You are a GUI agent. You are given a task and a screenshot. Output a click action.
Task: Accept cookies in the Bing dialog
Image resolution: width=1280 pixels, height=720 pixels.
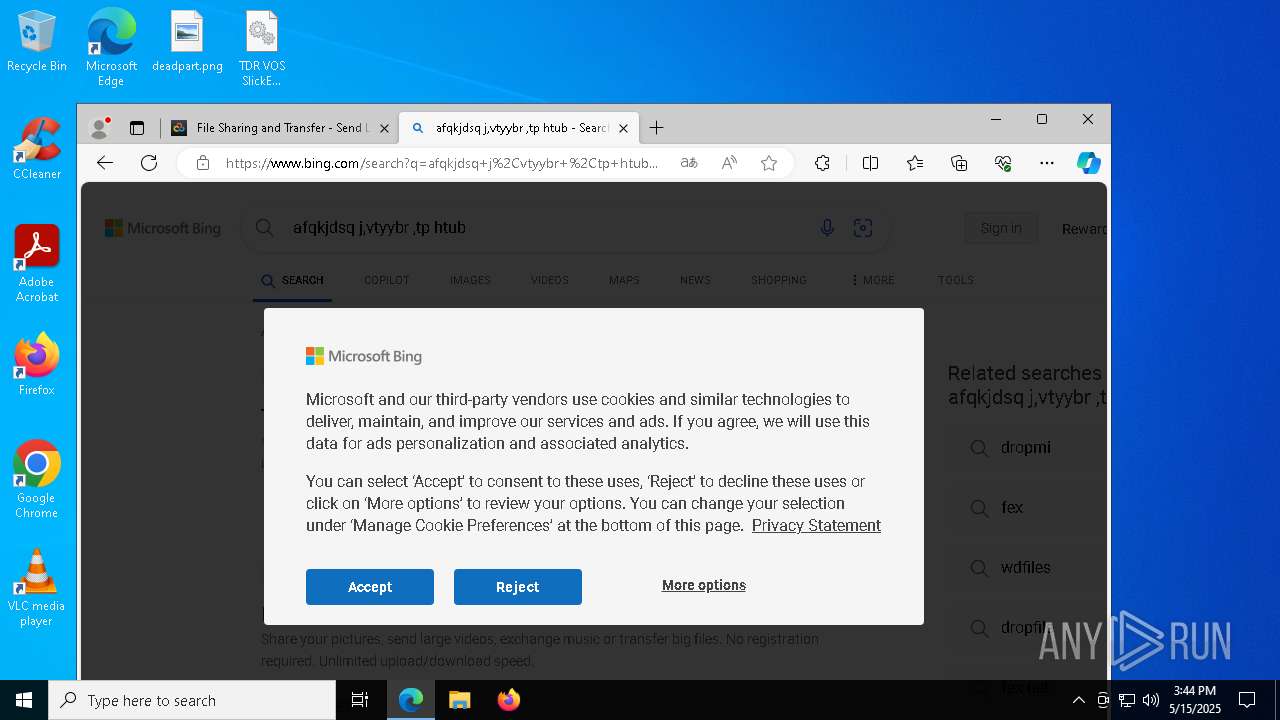(370, 587)
